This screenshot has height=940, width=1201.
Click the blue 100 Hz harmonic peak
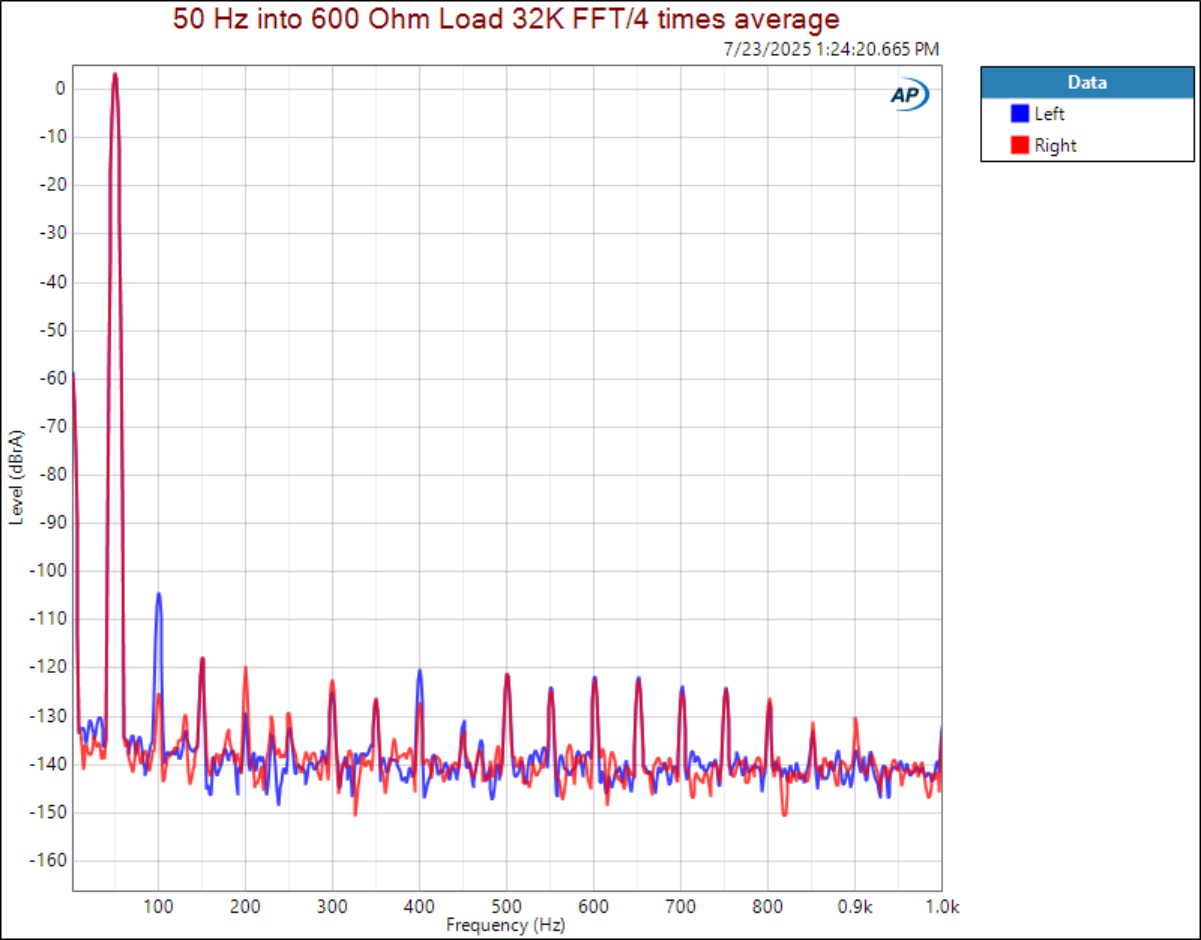click(158, 594)
